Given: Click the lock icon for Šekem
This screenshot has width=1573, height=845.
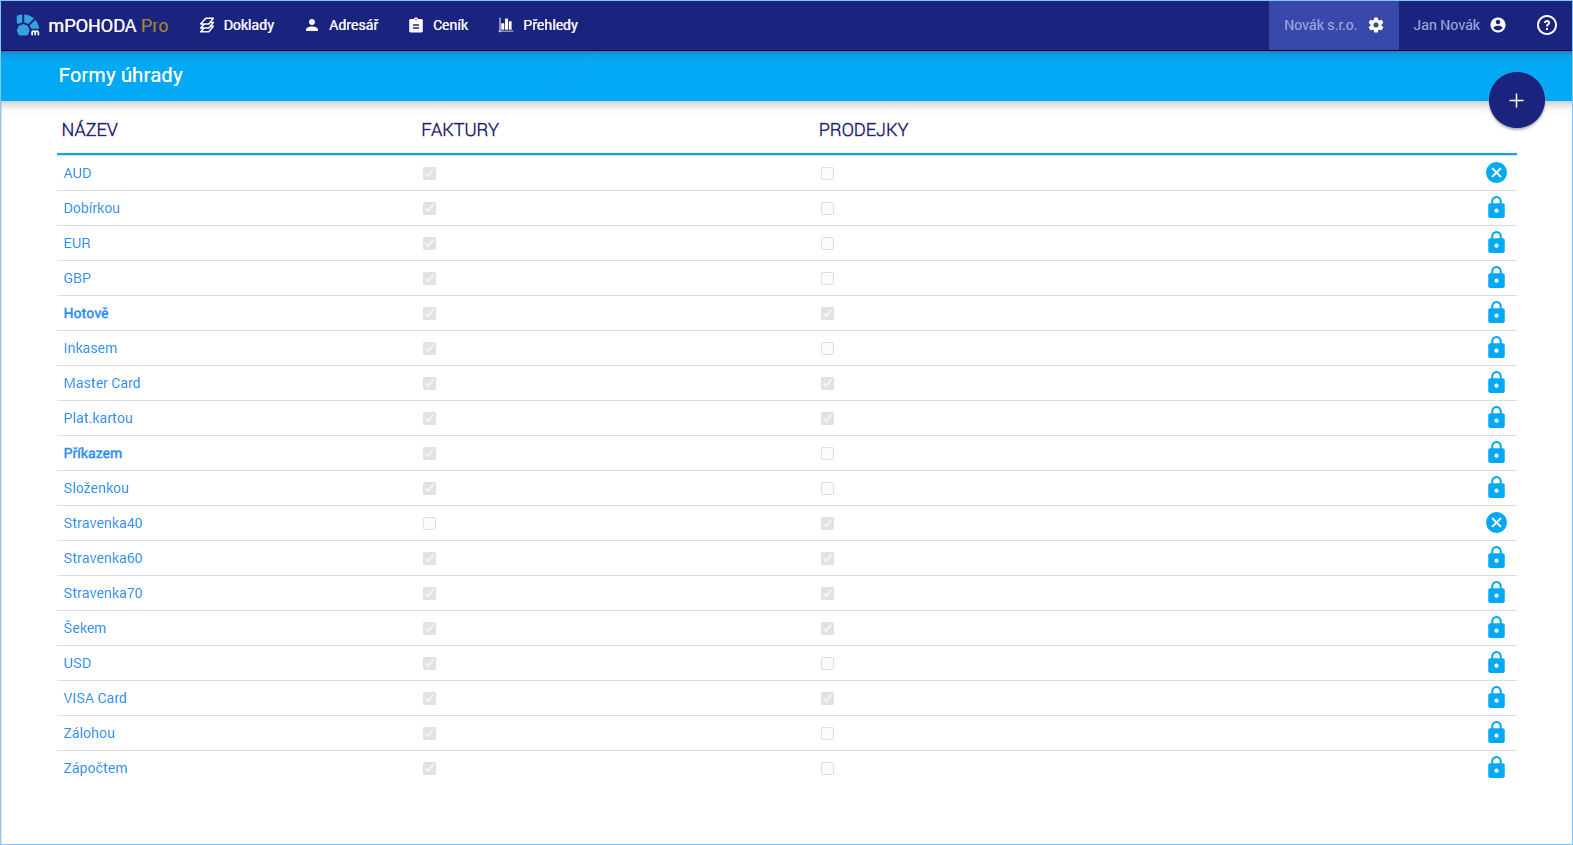Looking at the screenshot, I should [x=1496, y=627].
